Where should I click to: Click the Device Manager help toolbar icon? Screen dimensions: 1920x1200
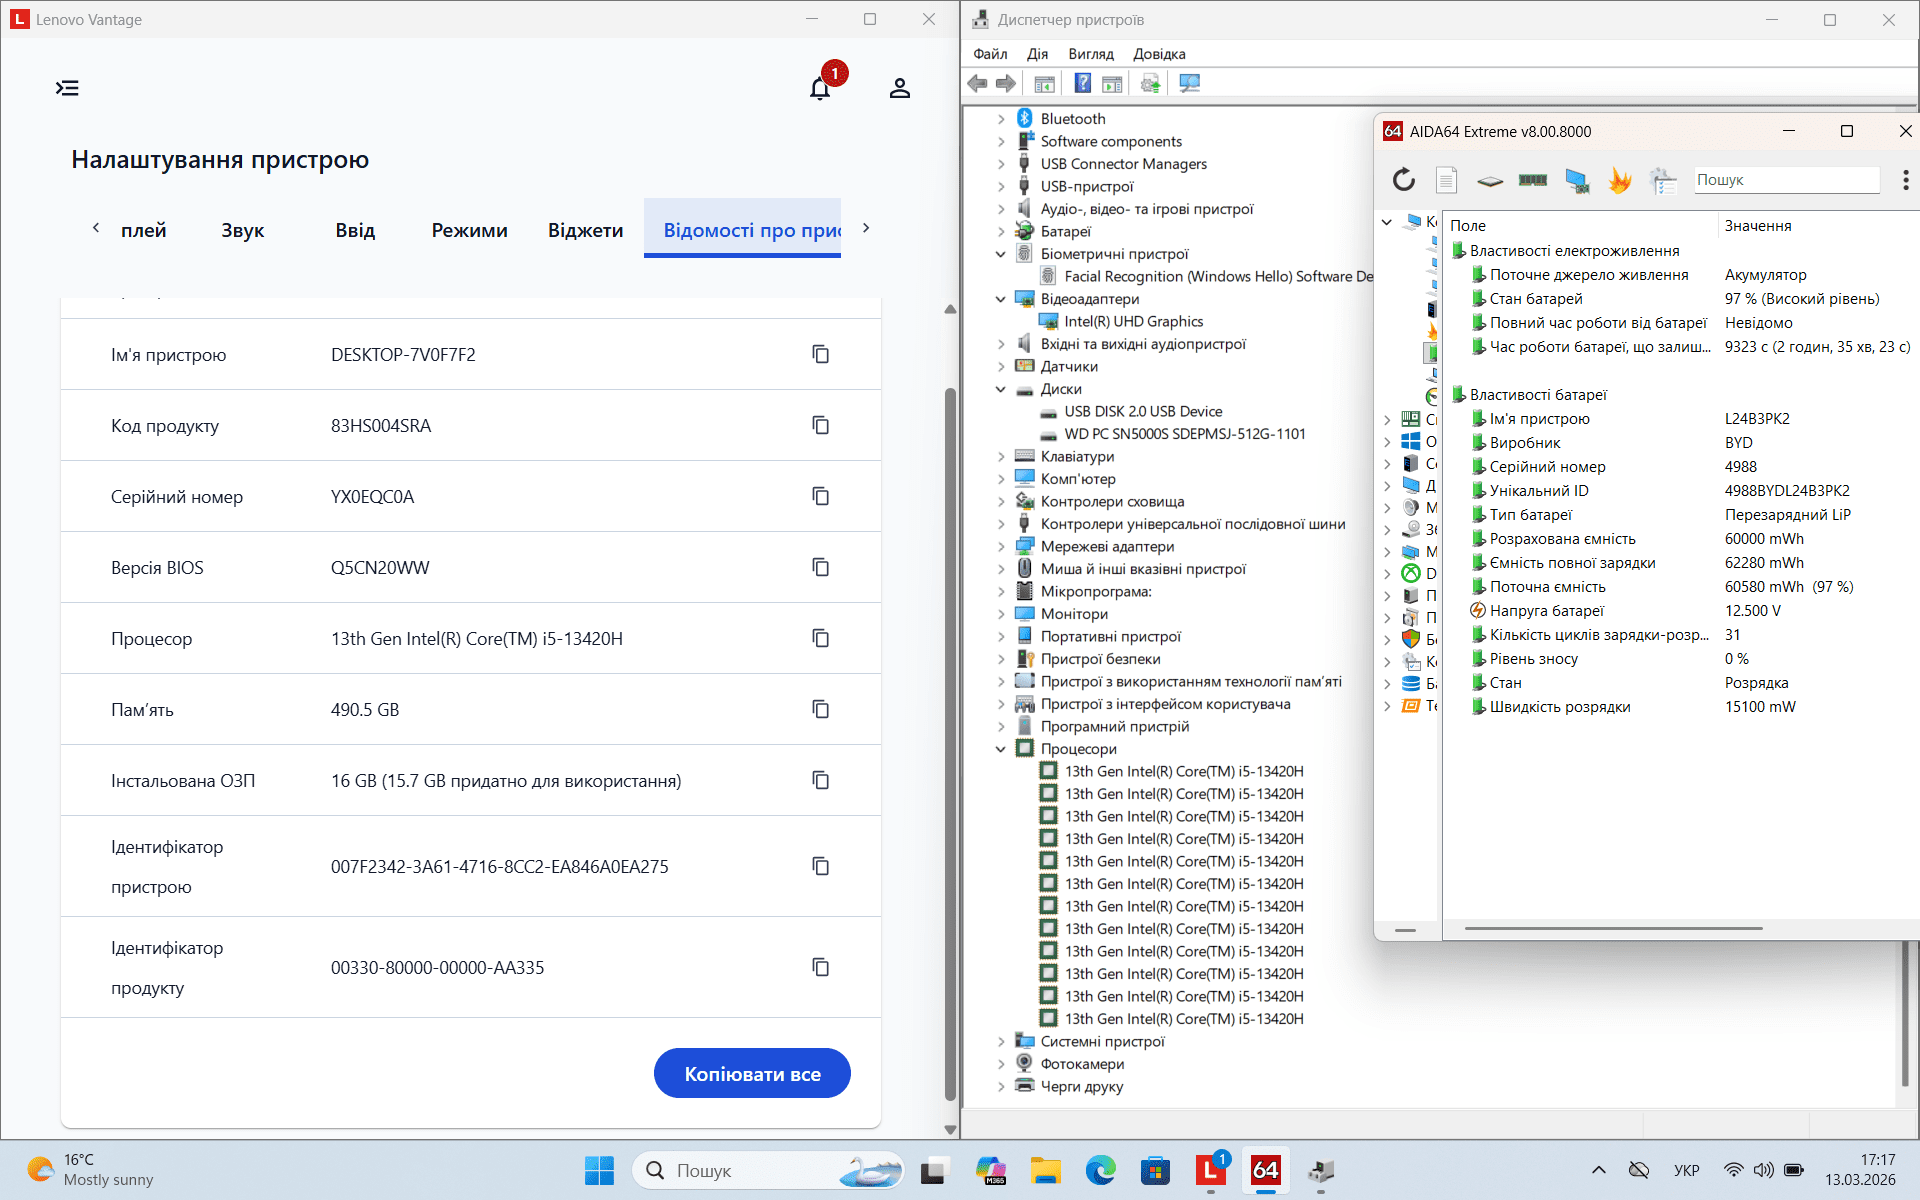1082,84
